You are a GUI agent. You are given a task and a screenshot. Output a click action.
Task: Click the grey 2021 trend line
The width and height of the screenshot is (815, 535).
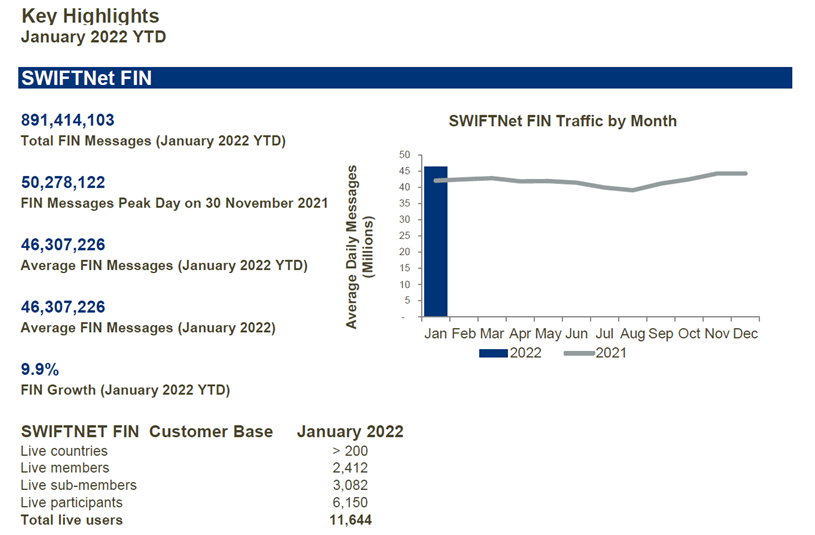(x=591, y=181)
